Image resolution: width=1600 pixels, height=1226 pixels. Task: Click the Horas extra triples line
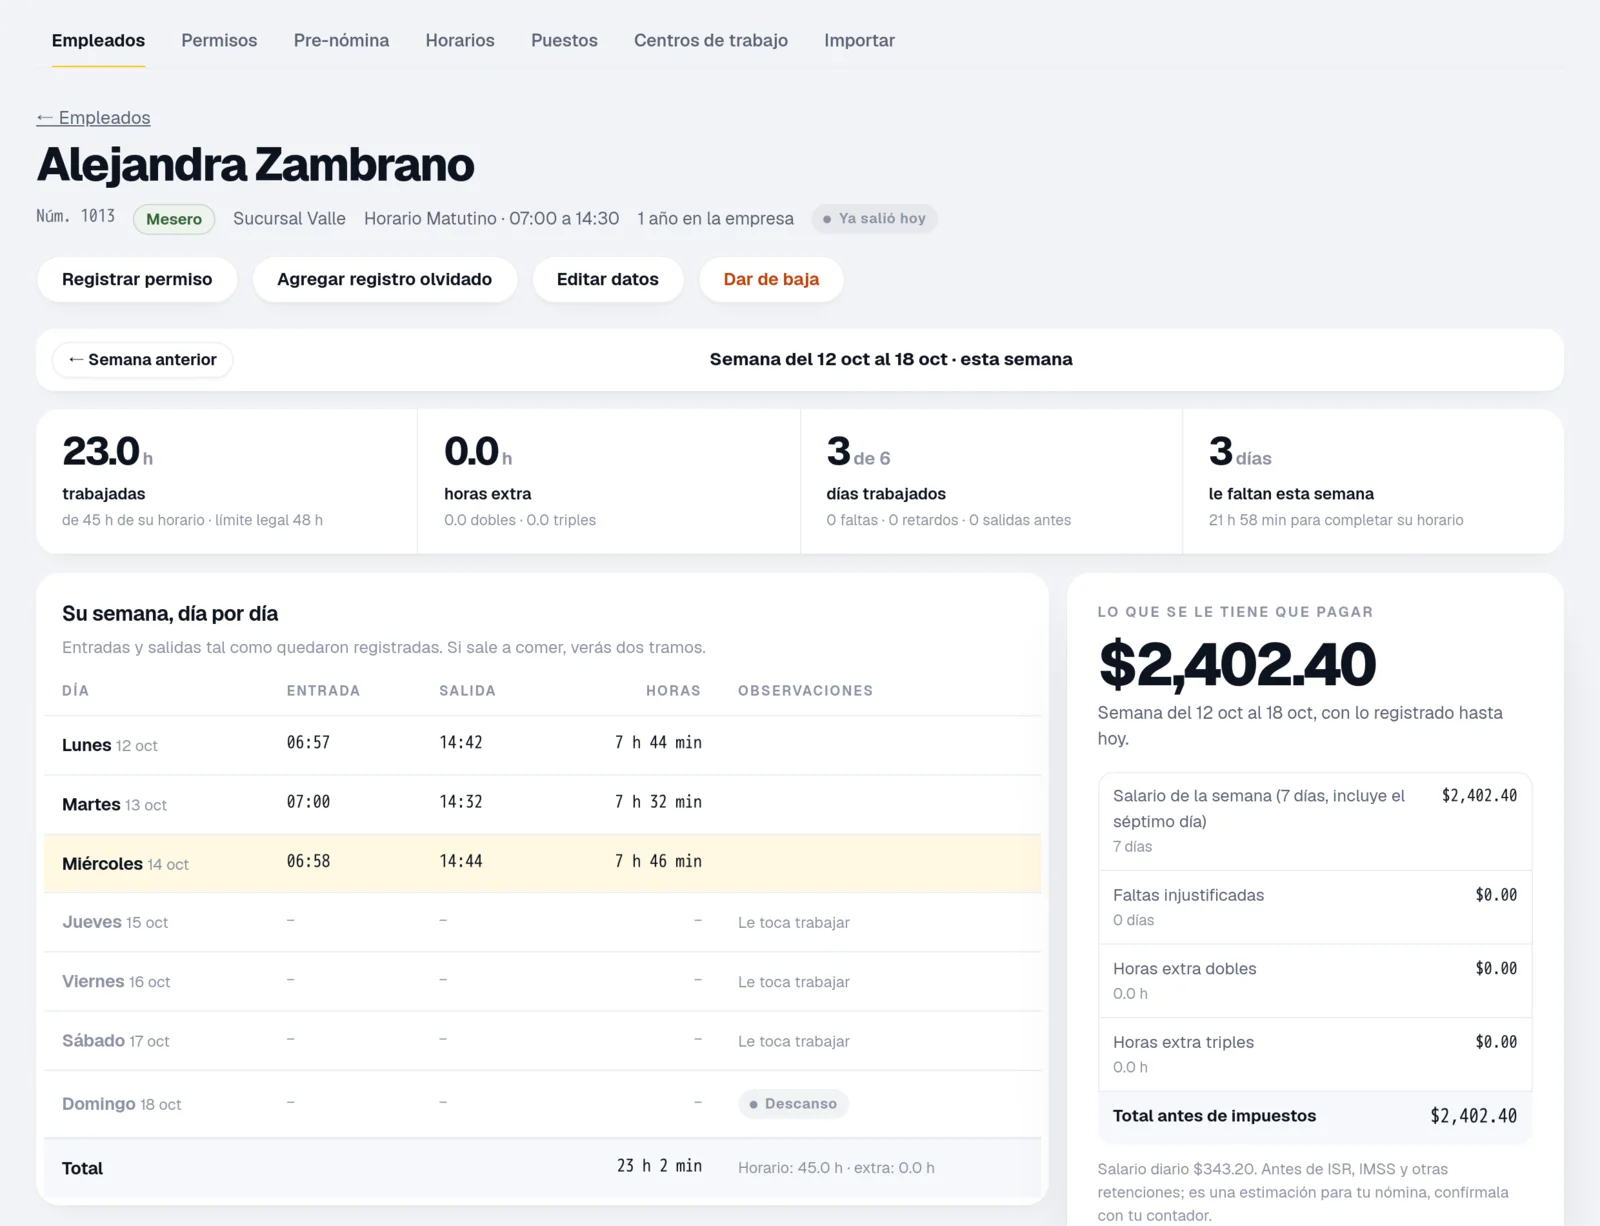1315,1054
